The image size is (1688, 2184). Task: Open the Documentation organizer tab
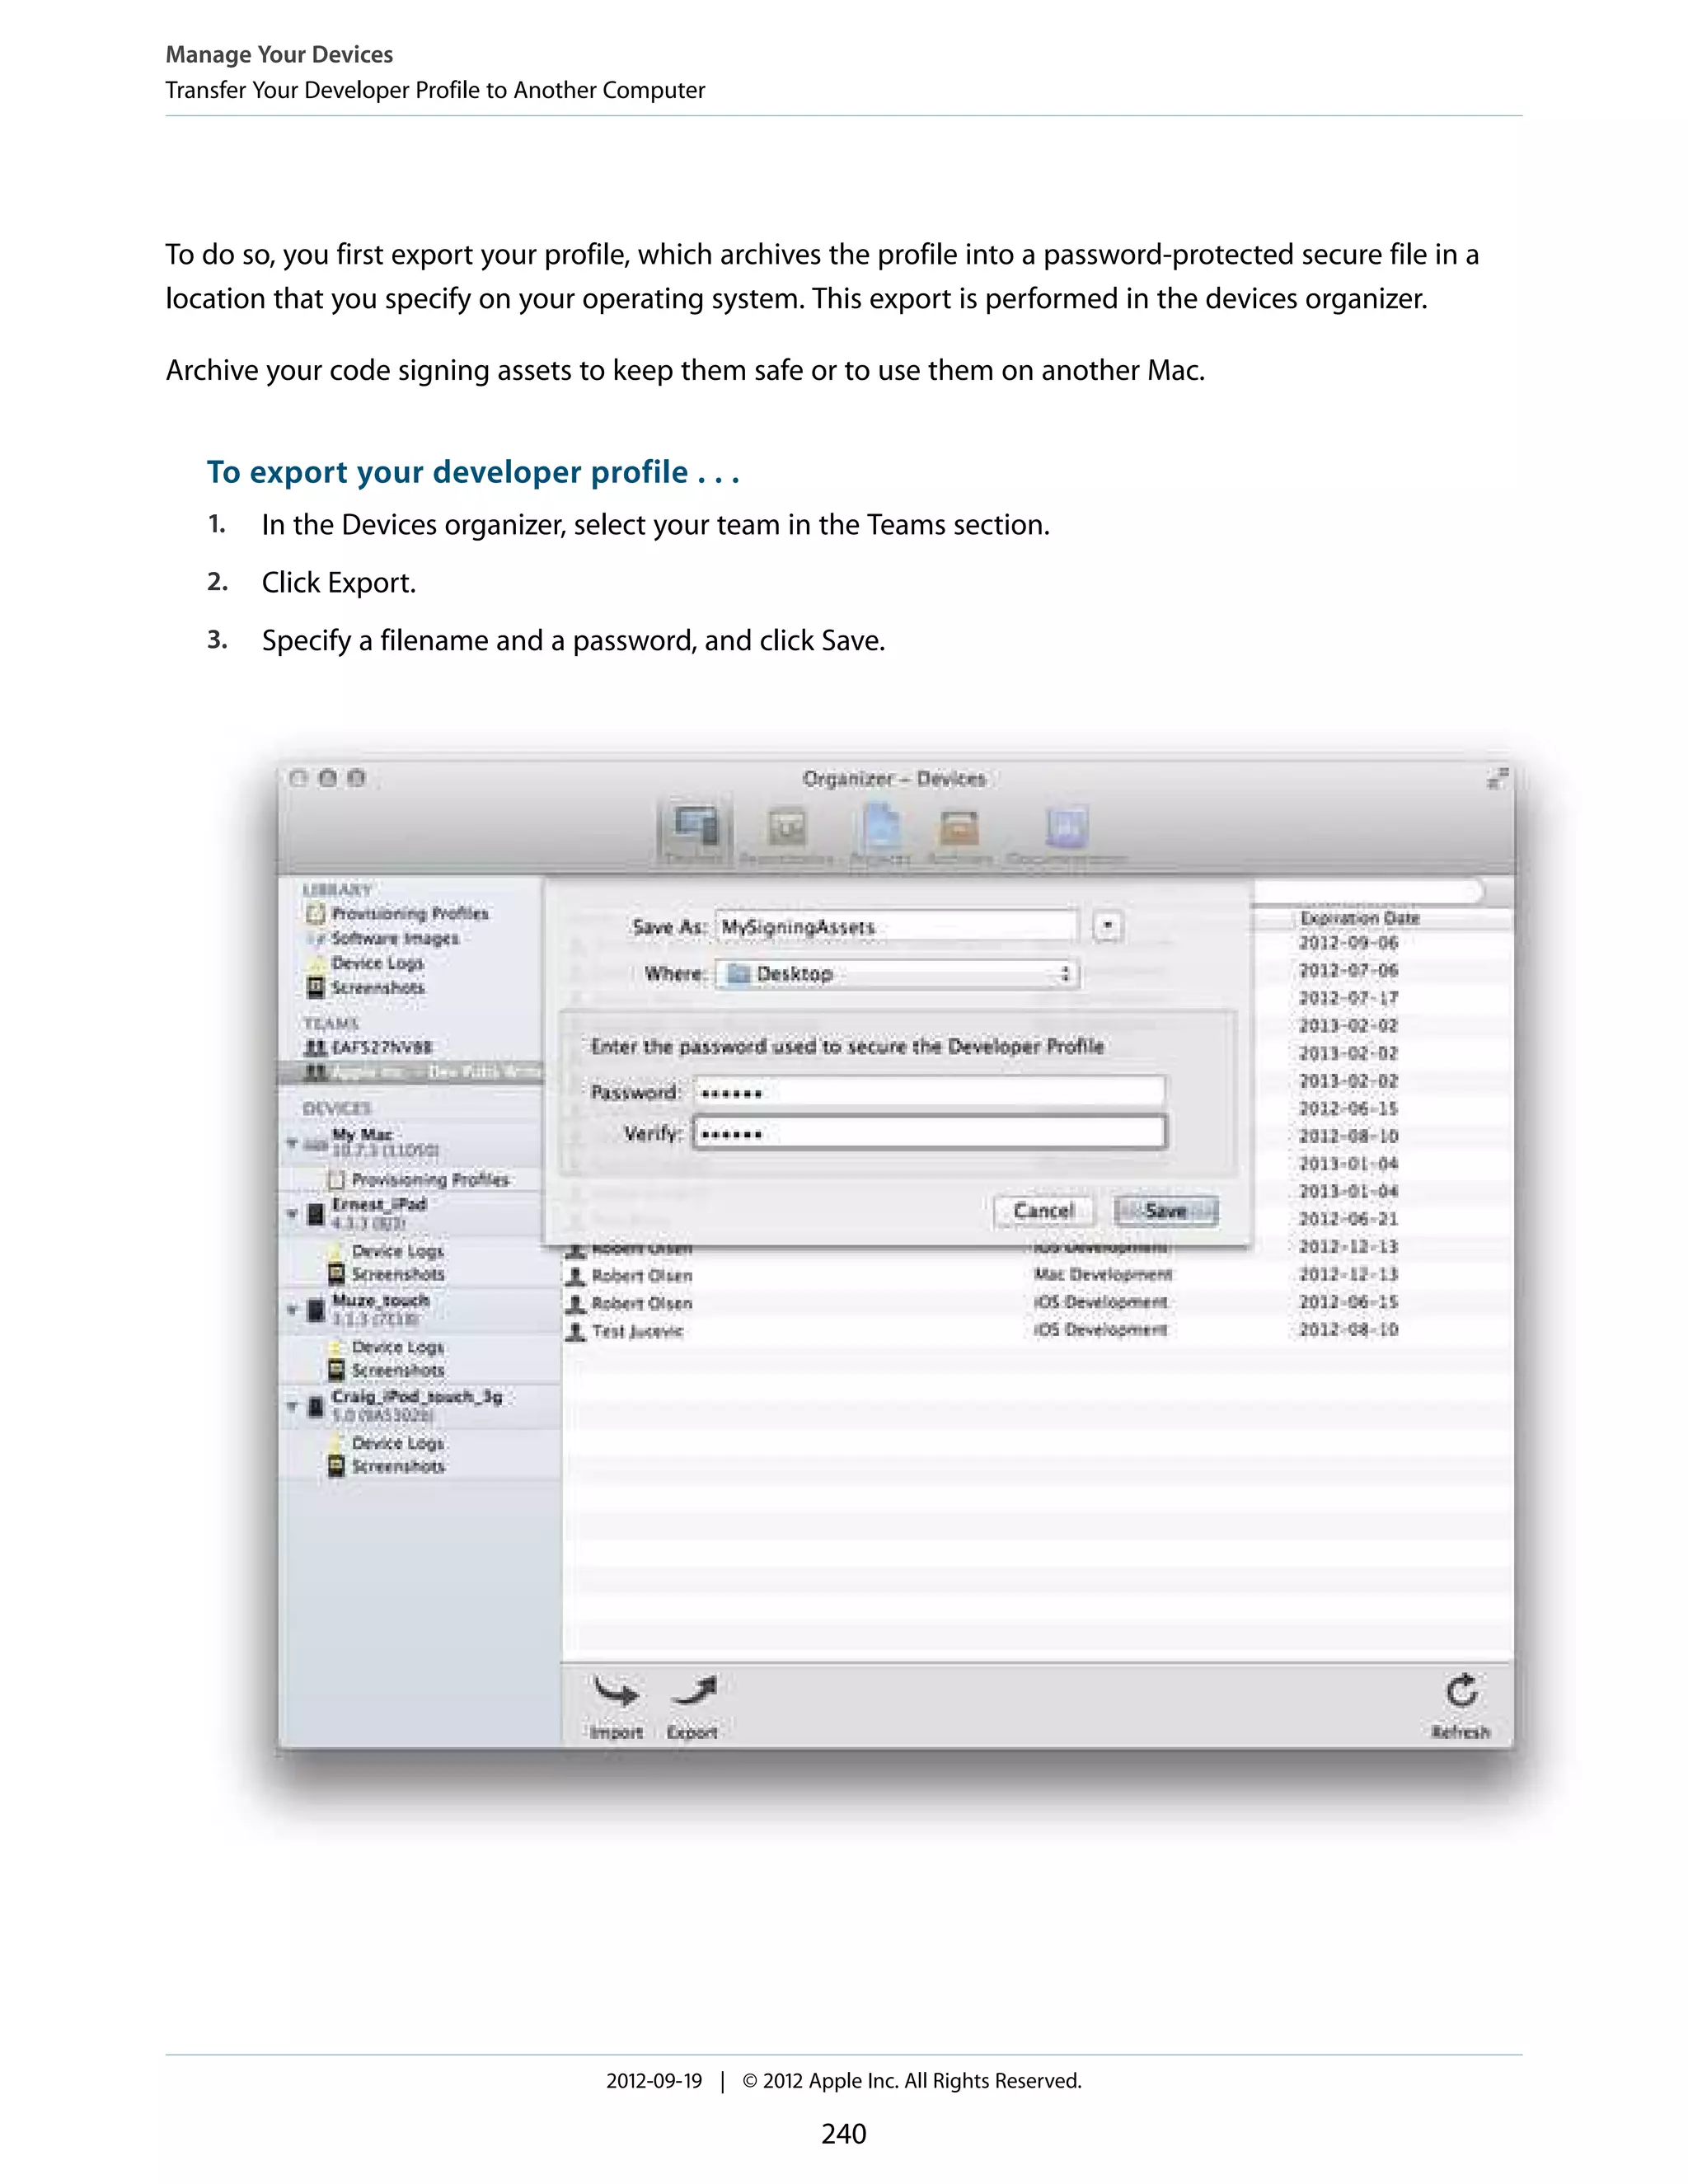click(1067, 835)
